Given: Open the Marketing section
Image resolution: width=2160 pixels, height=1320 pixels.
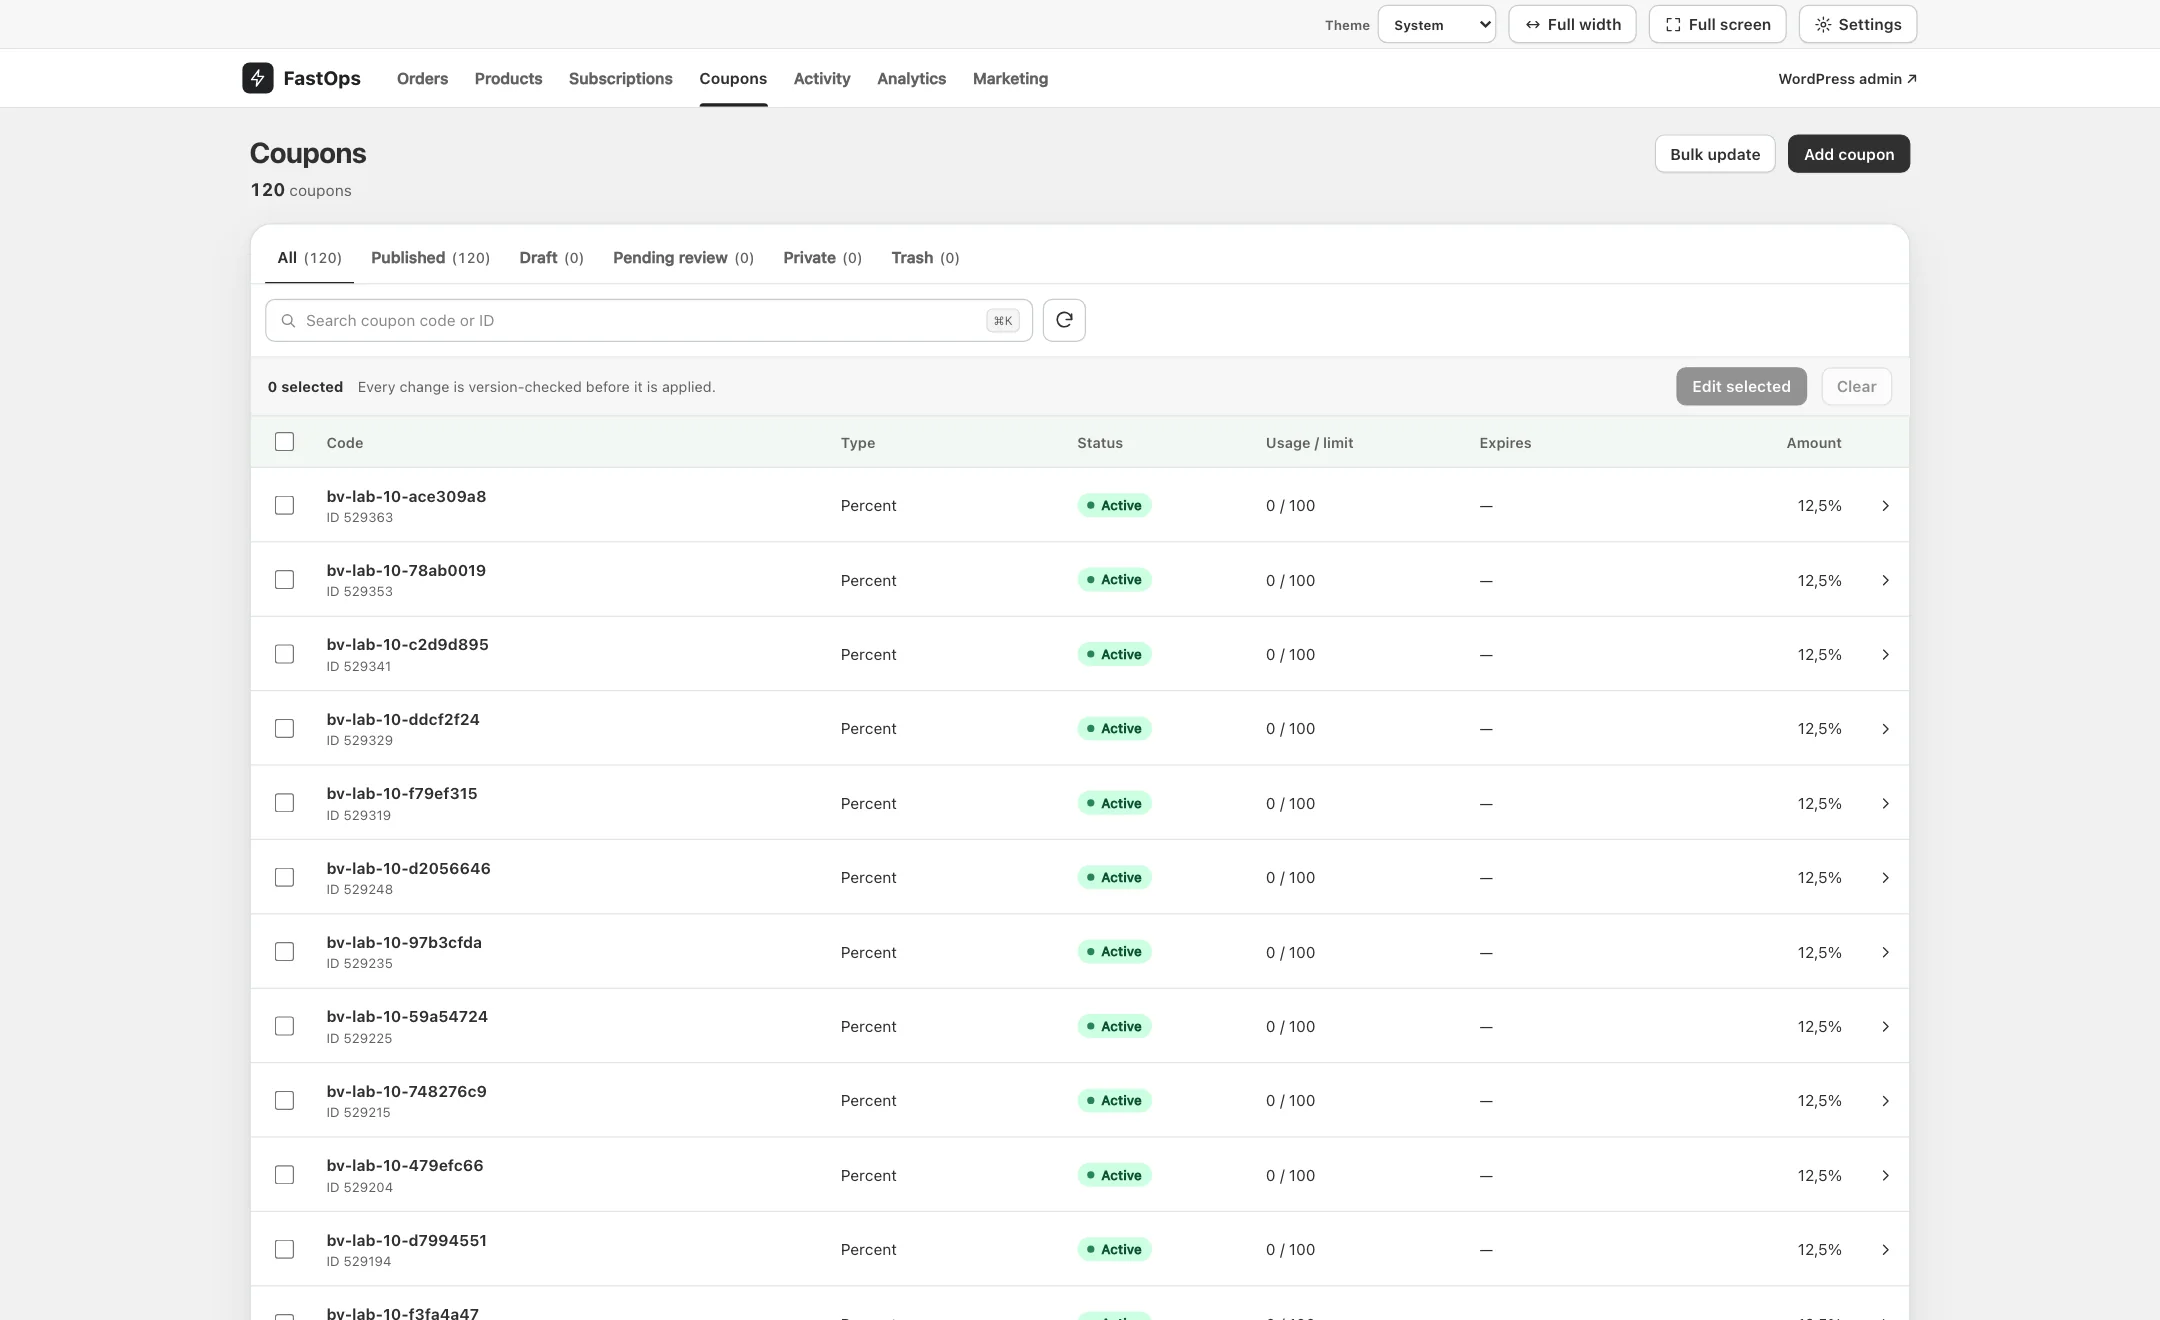Looking at the screenshot, I should [x=1010, y=78].
